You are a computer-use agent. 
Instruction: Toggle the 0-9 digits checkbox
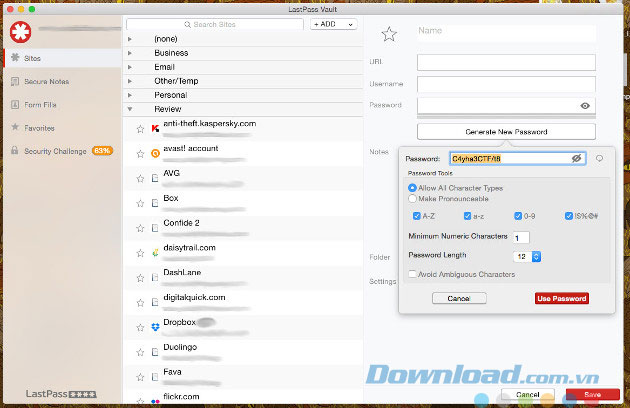click(x=518, y=216)
